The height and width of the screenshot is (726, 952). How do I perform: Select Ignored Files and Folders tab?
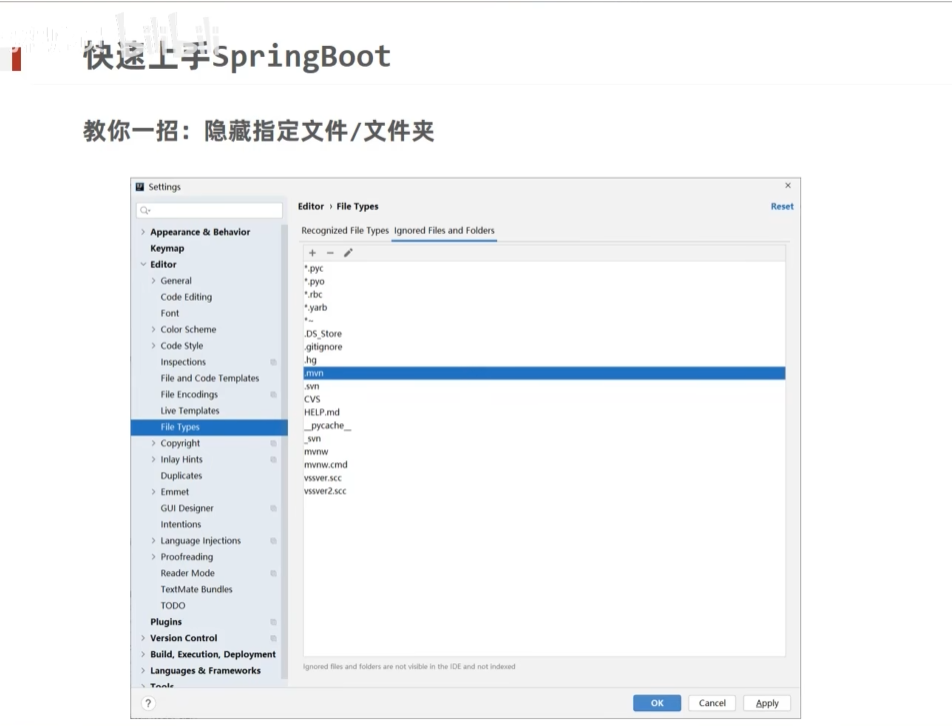[444, 231]
